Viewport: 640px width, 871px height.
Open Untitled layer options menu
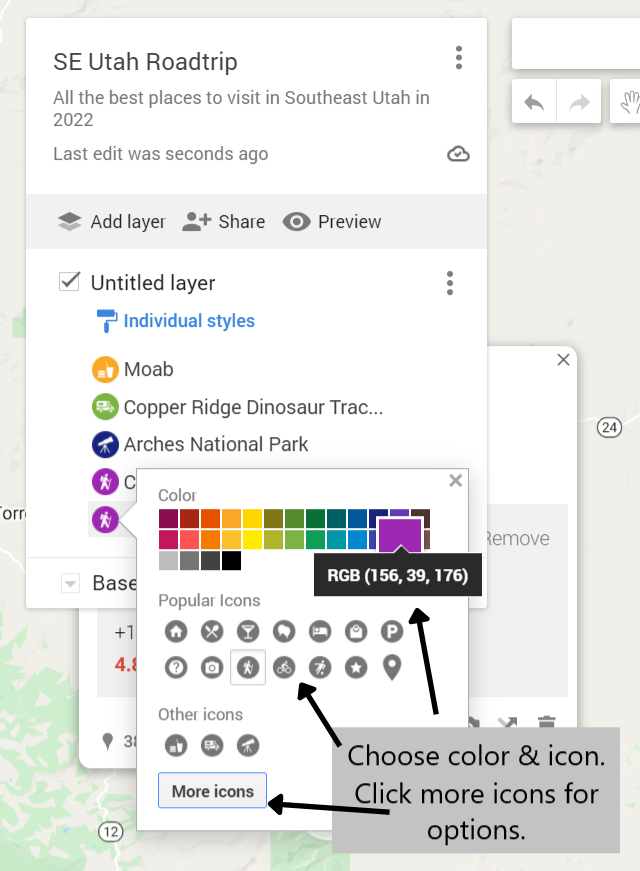(450, 283)
